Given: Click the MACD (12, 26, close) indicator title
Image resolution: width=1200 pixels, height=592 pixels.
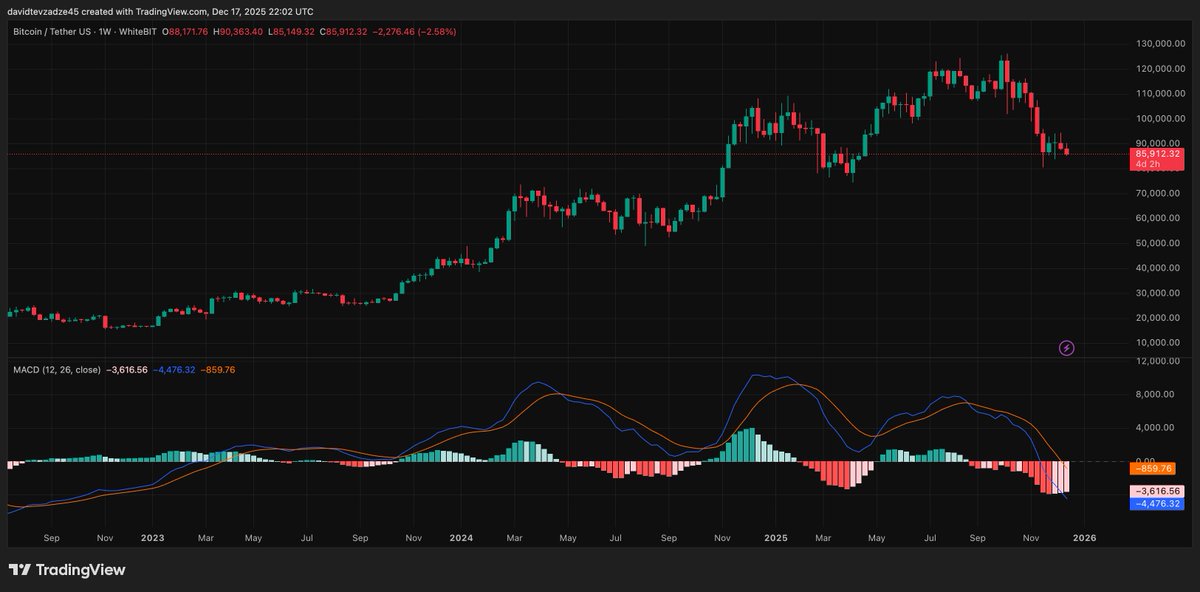Looking at the screenshot, I should 56,370.
